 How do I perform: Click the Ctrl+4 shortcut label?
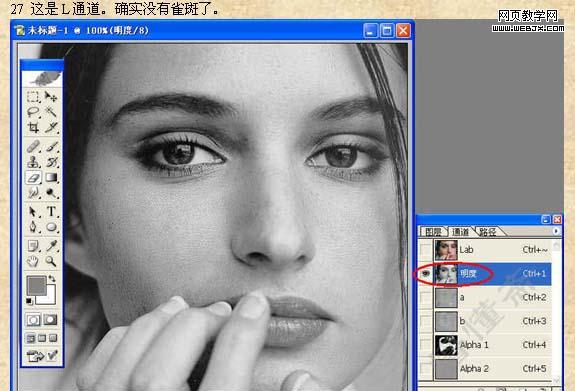click(534, 345)
